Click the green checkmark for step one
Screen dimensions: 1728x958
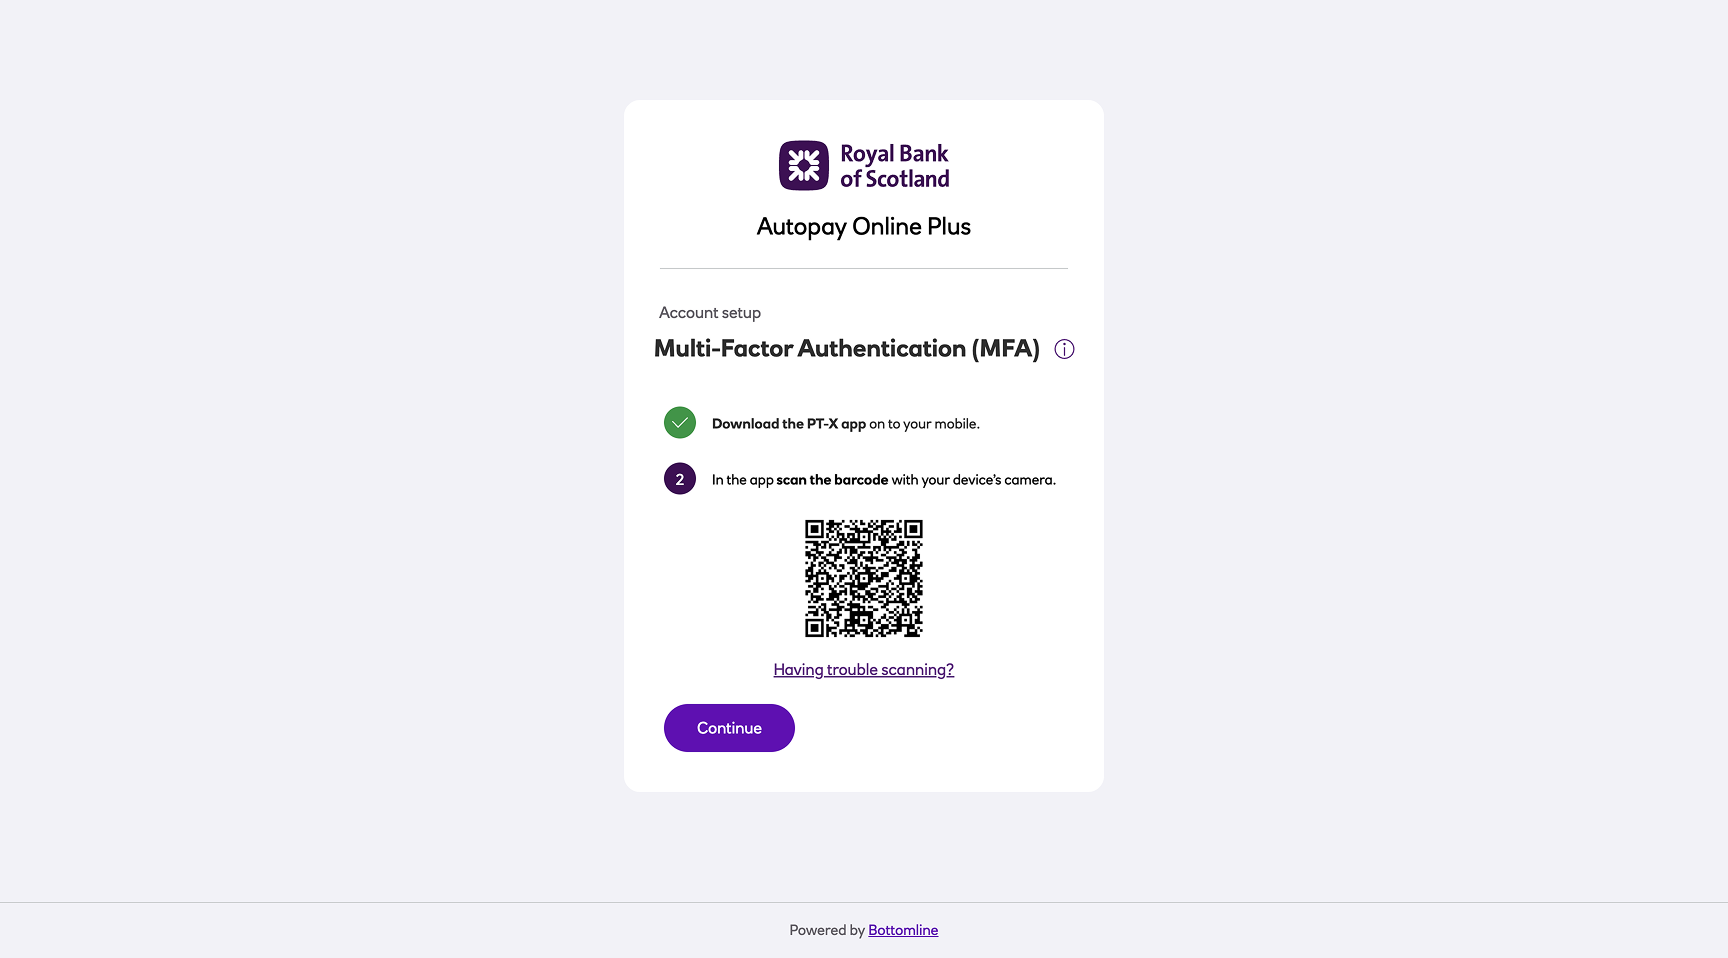(680, 423)
